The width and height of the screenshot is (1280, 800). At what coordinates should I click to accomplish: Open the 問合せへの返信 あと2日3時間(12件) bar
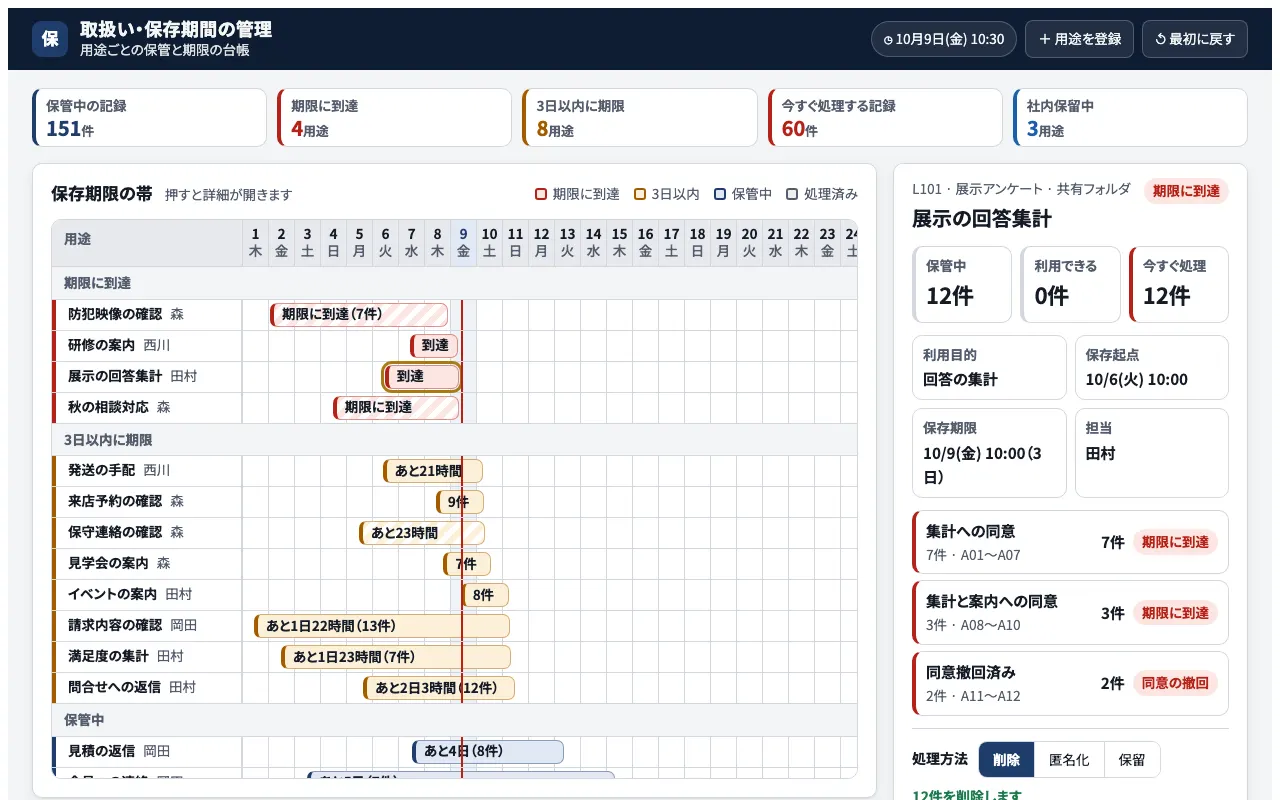[439, 688]
